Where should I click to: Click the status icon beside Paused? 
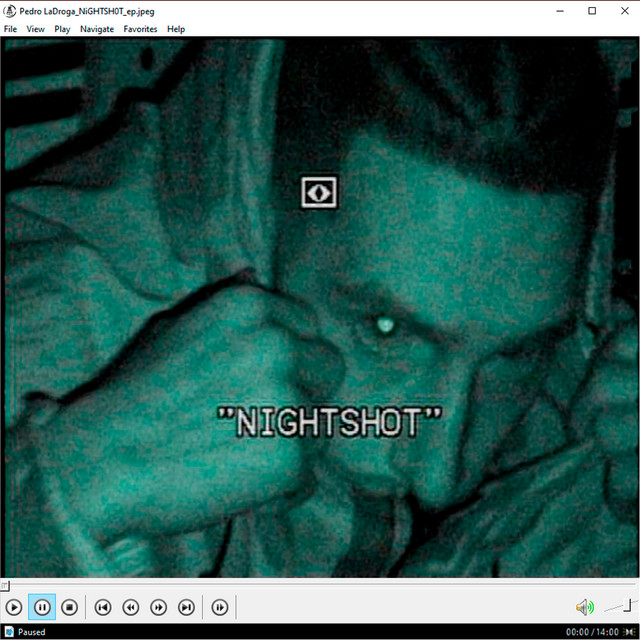[x=9, y=632]
